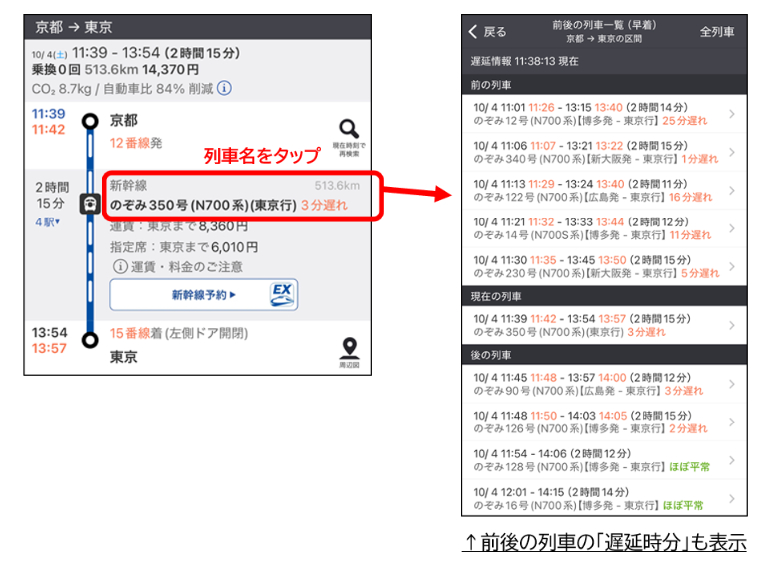Open chevron for のぞみ122号 row
Image resolution: width=771 pixels, height=565 pixels.
coord(732,191)
